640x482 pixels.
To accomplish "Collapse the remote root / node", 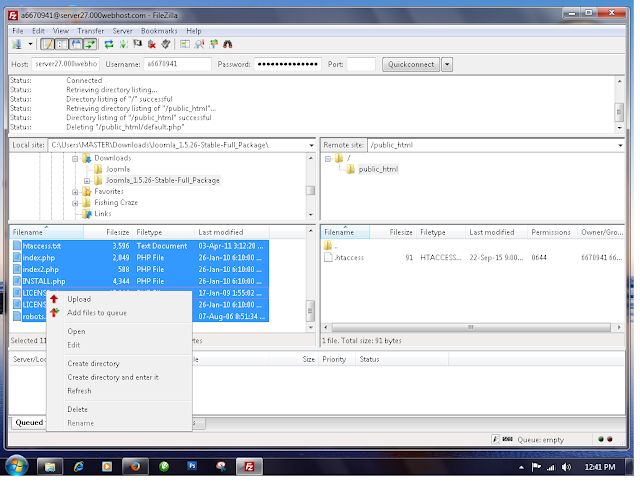I will tap(328, 159).
